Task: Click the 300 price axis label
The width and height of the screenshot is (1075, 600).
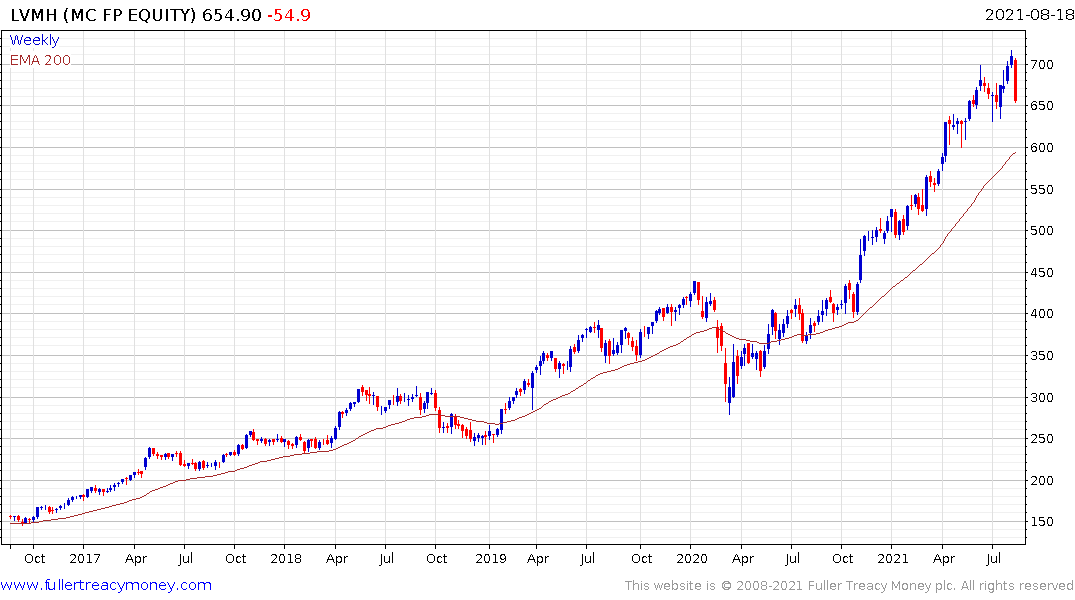Action: point(1041,397)
